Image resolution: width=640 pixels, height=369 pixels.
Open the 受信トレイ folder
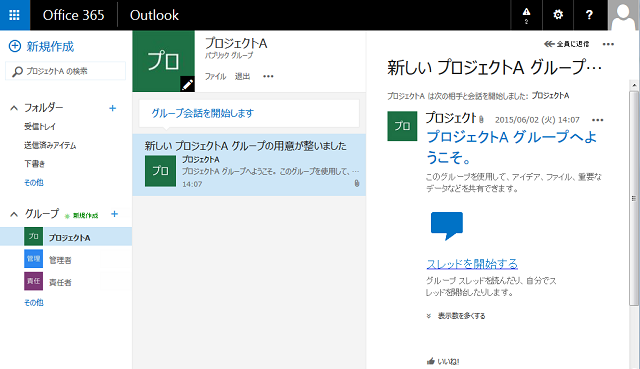click(40, 127)
